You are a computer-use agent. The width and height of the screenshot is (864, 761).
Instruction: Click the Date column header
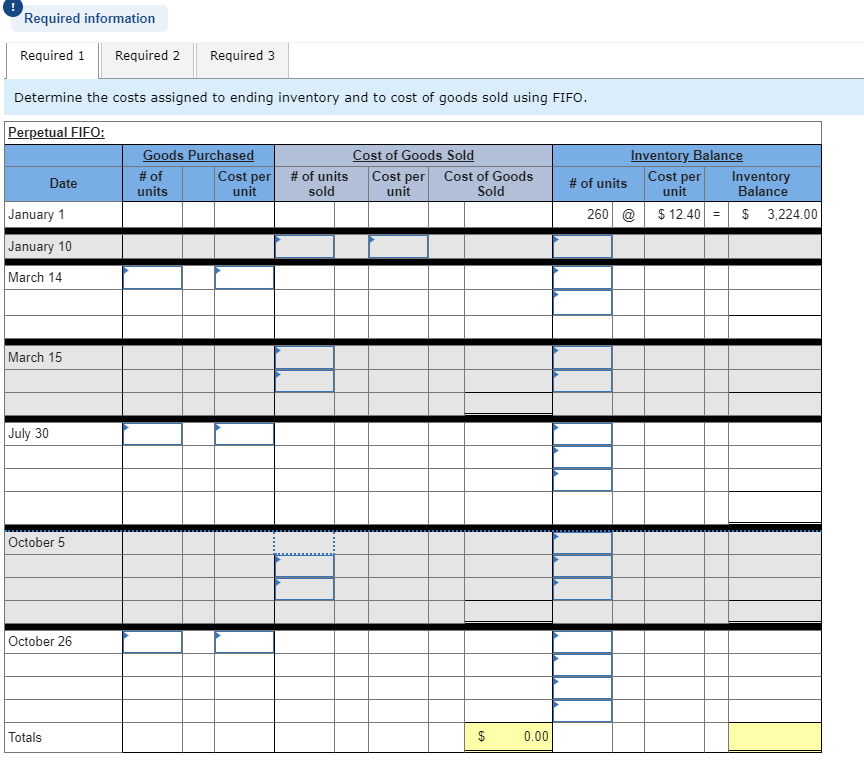[x=63, y=183]
